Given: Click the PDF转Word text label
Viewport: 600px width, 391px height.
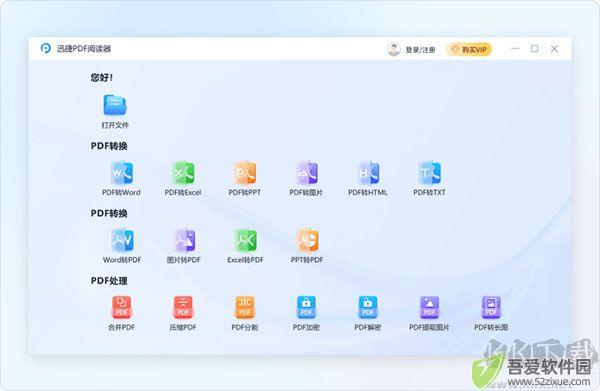Looking at the screenshot, I should pyautogui.click(x=121, y=192).
